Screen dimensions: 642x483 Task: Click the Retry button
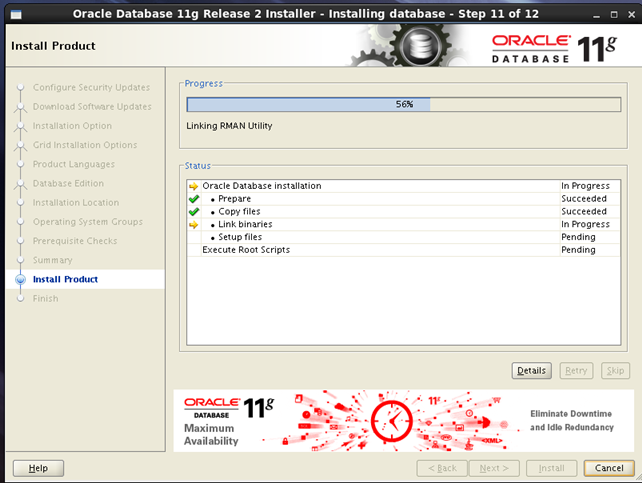576,370
